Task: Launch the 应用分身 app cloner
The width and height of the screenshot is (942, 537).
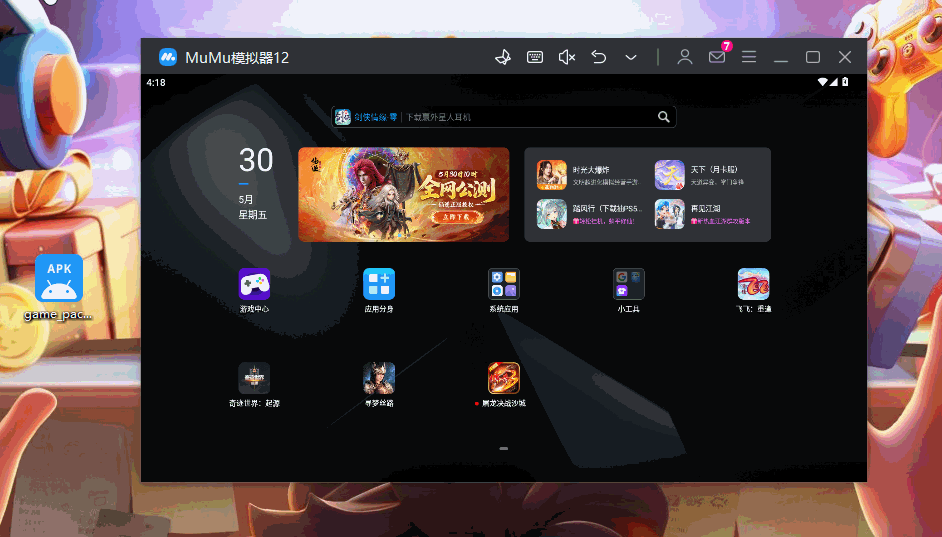Action: point(379,284)
